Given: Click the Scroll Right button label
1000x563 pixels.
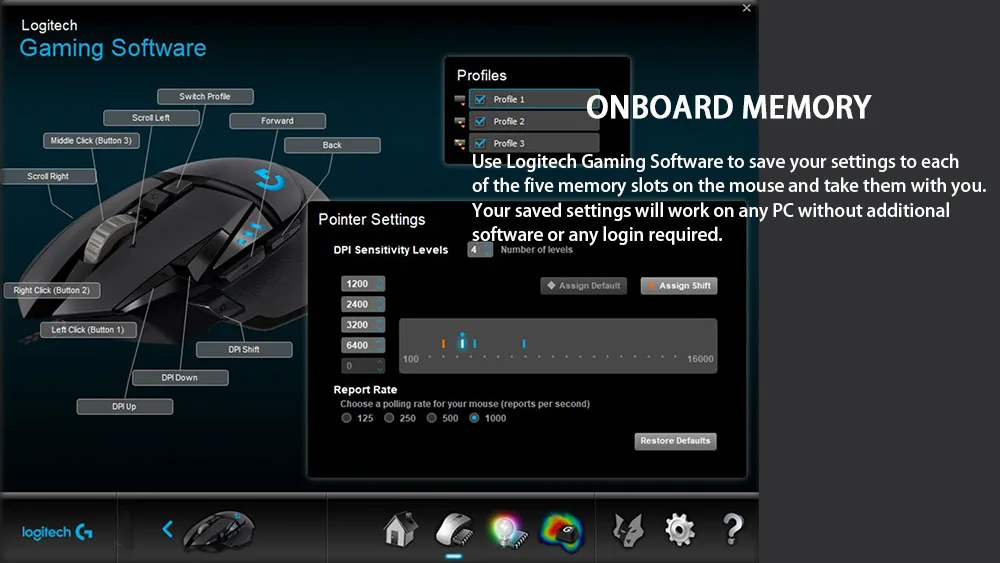Looking at the screenshot, I should [48, 177].
